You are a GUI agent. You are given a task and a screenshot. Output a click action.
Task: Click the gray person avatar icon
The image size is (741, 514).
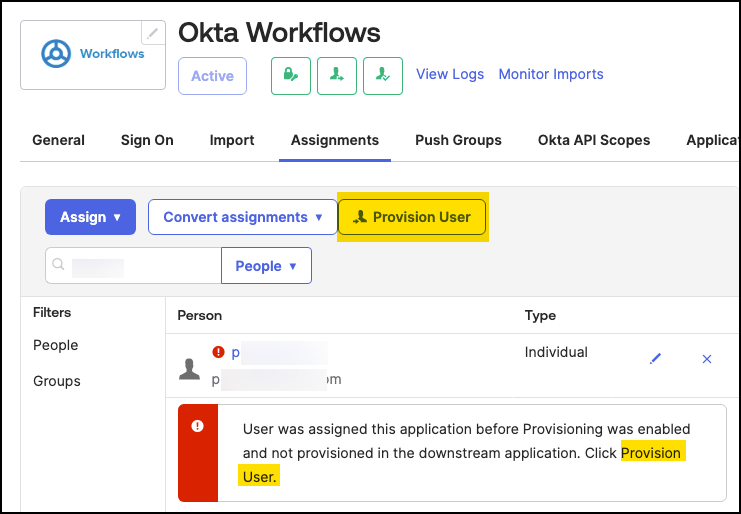coord(189,369)
